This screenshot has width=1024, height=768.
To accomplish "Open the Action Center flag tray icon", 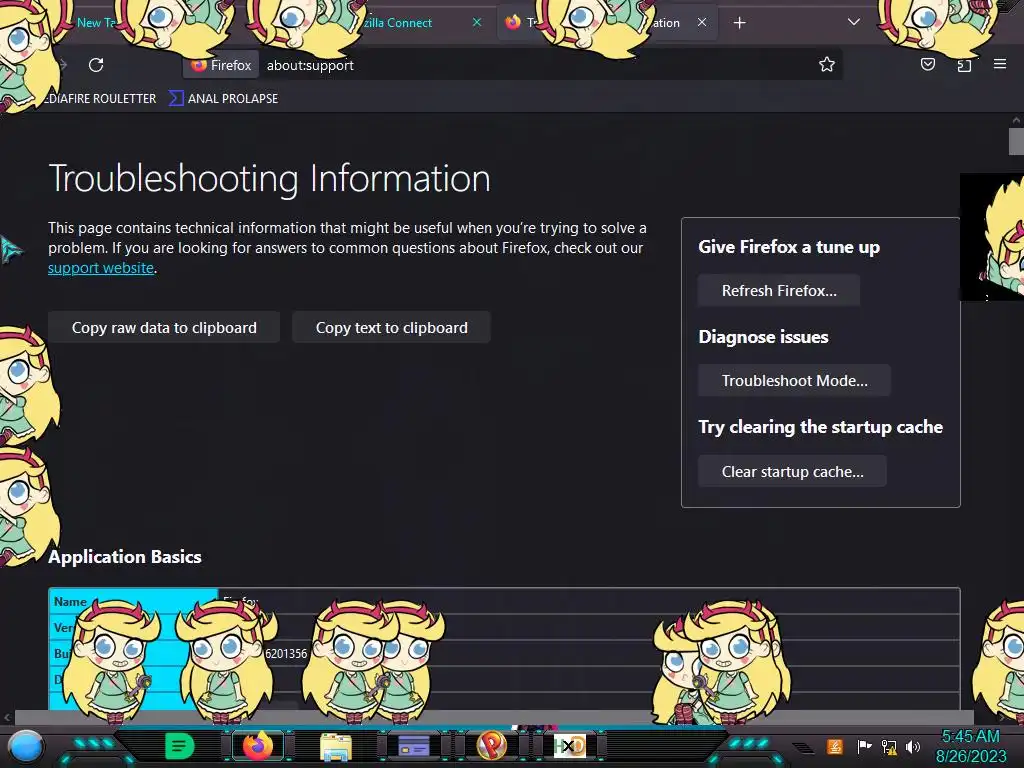I will (x=864, y=746).
